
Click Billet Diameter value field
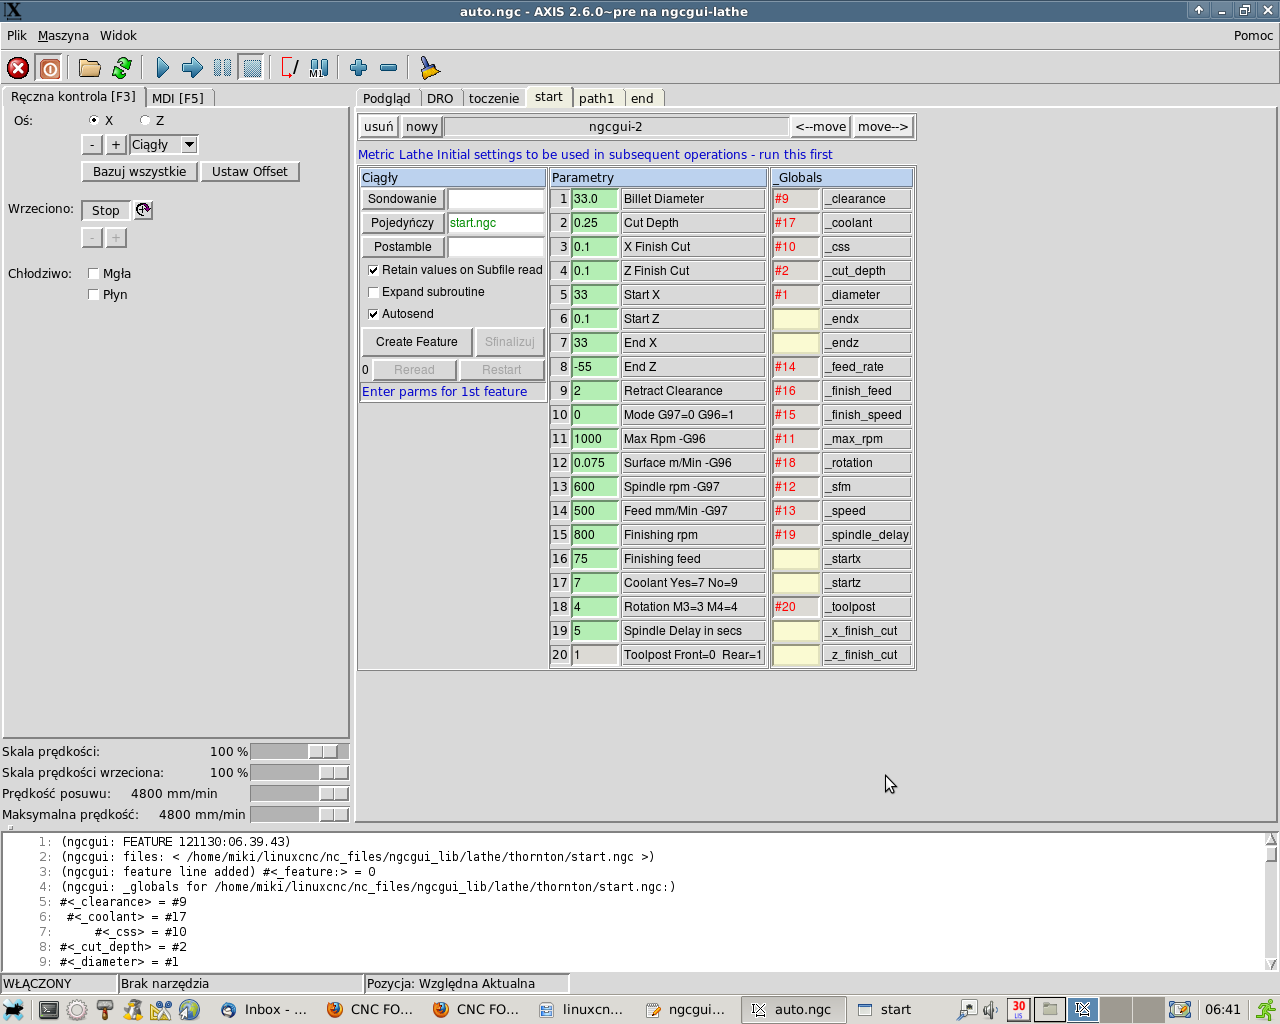click(x=595, y=199)
